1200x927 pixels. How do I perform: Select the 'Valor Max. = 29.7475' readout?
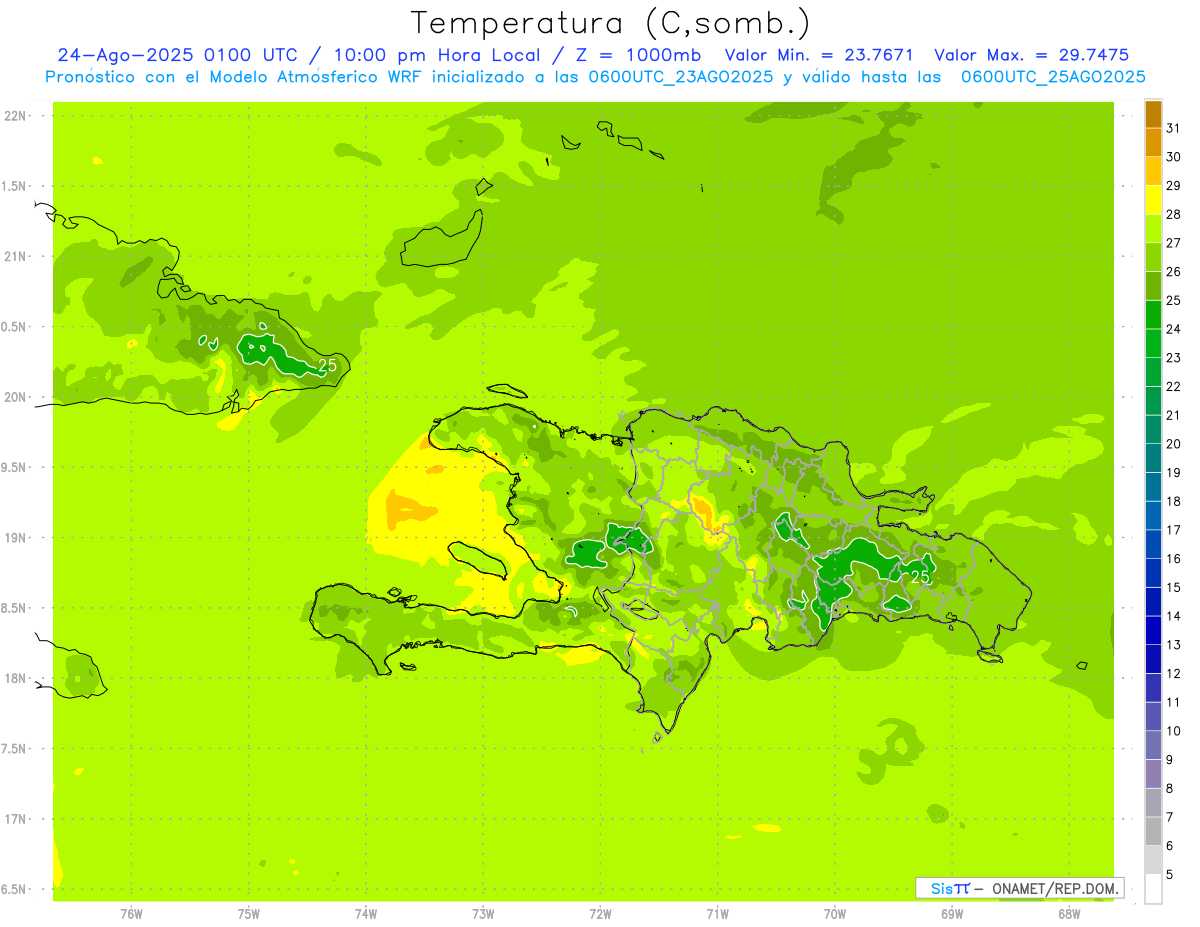point(1032,55)
